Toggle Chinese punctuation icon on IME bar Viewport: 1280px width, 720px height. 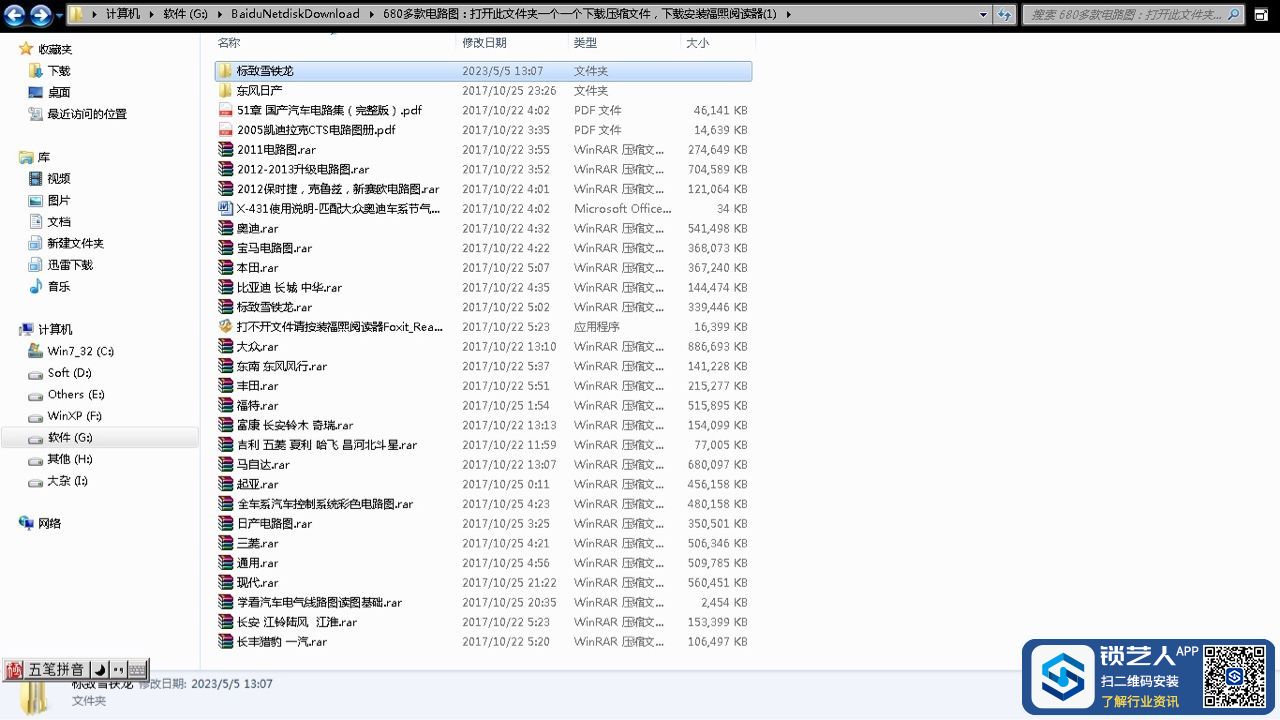click(x=118, y=670)
